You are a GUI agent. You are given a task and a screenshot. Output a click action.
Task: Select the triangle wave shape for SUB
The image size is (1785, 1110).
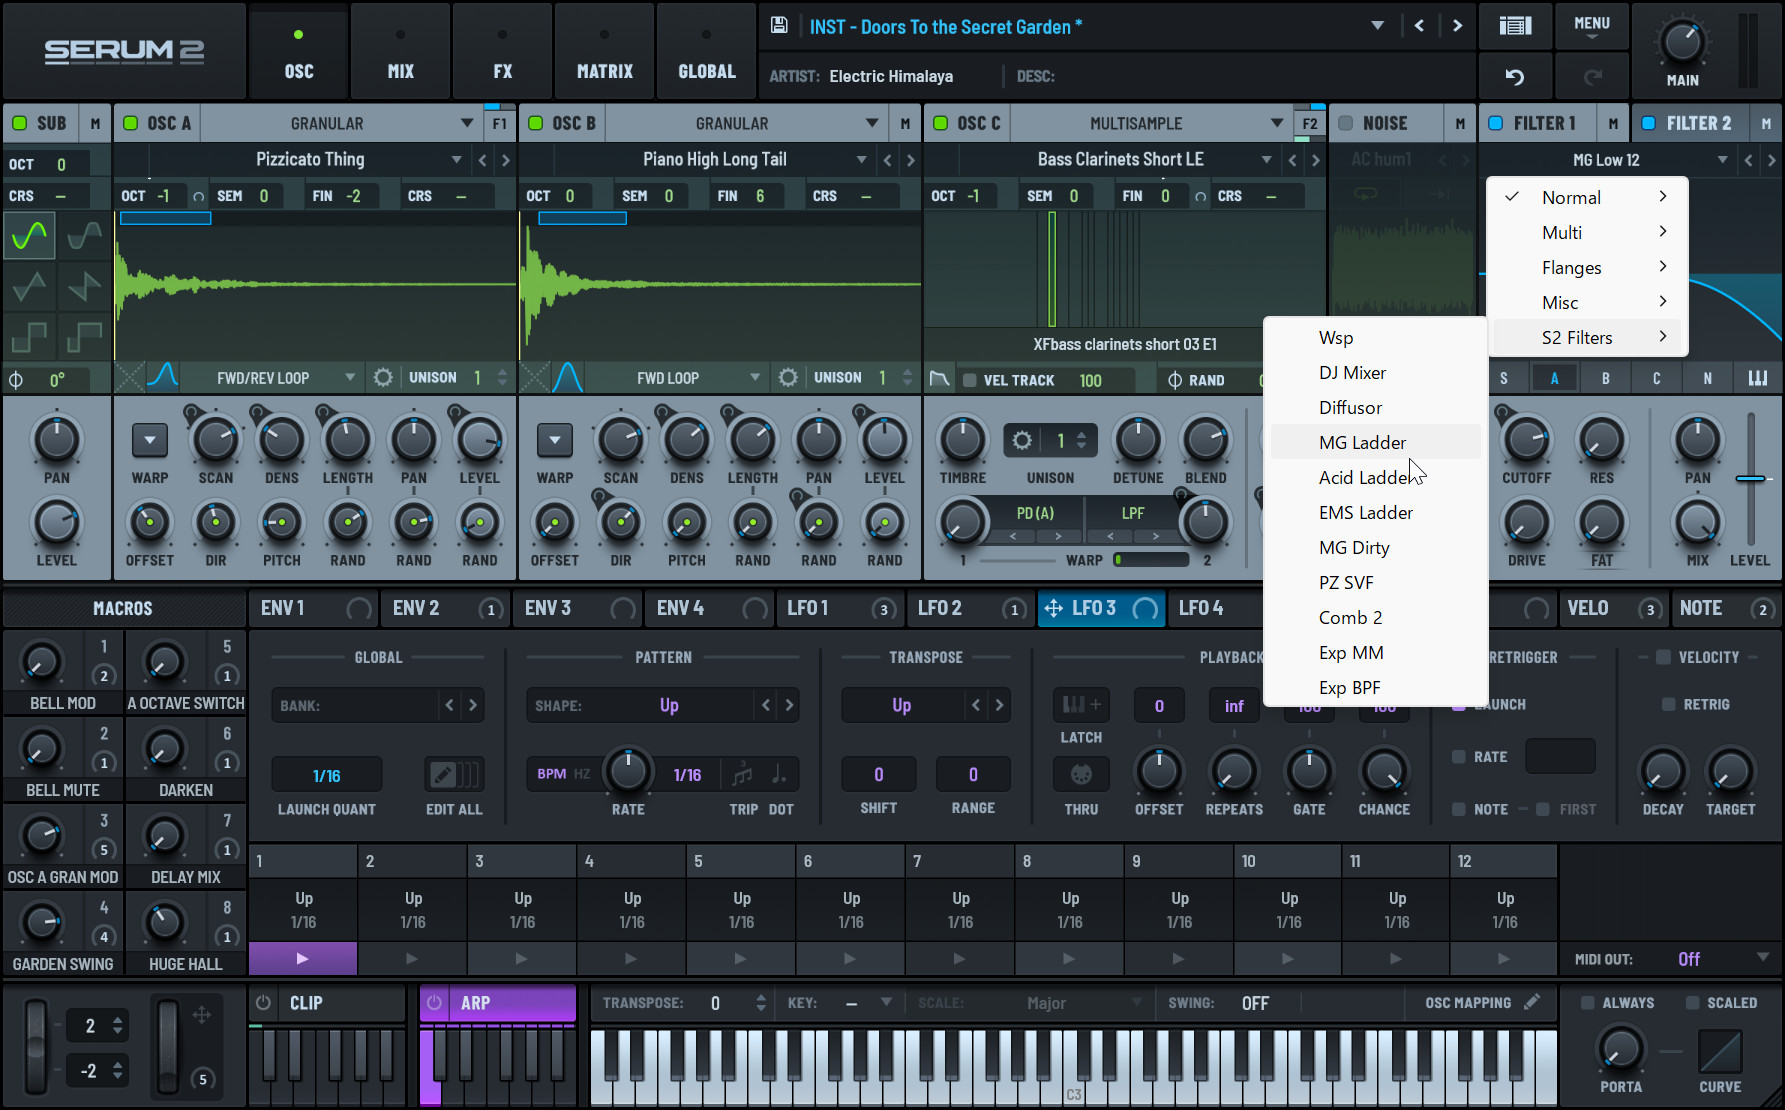click(29, 288)
